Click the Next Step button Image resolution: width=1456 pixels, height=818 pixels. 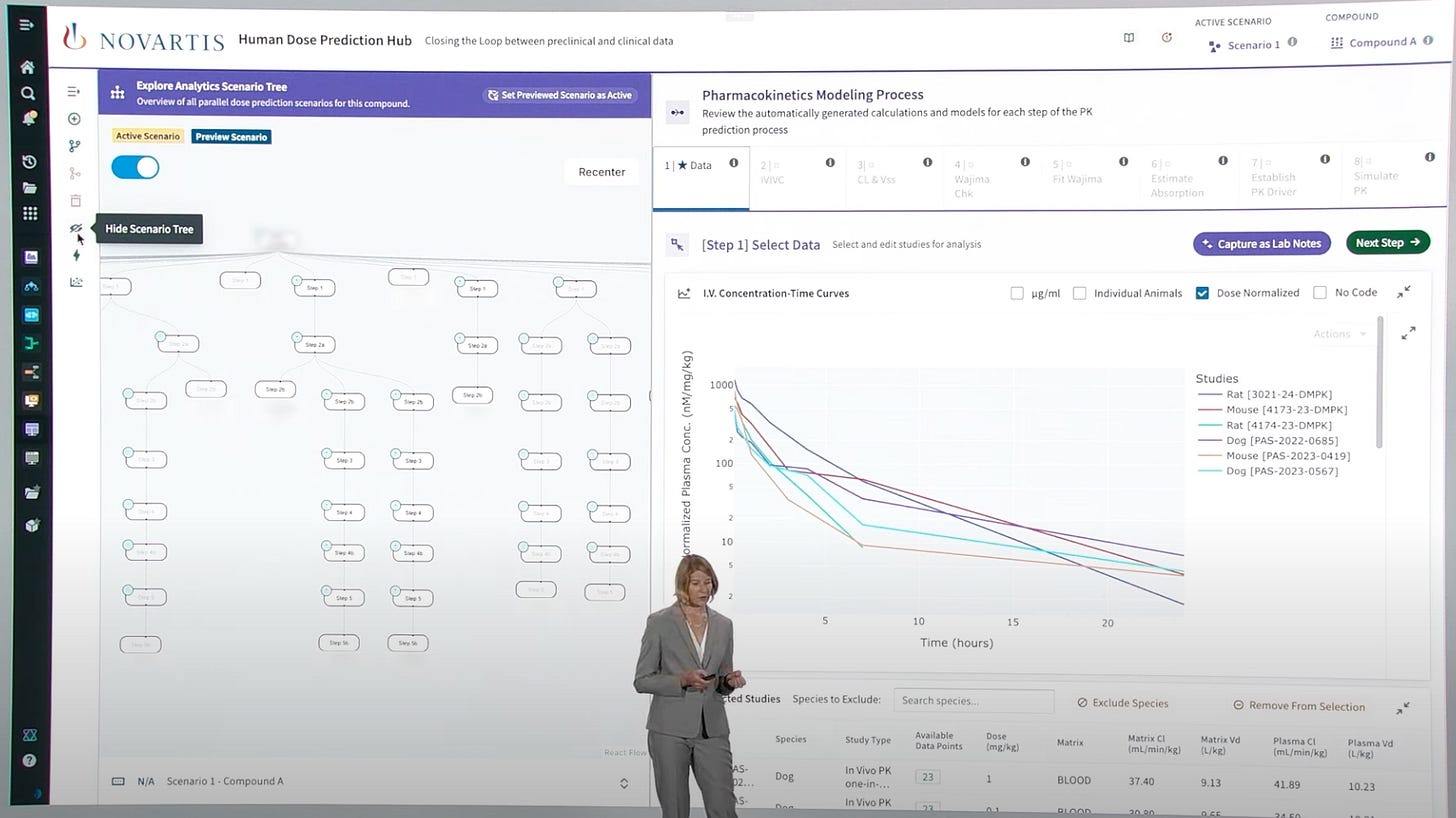[1388, 242]
